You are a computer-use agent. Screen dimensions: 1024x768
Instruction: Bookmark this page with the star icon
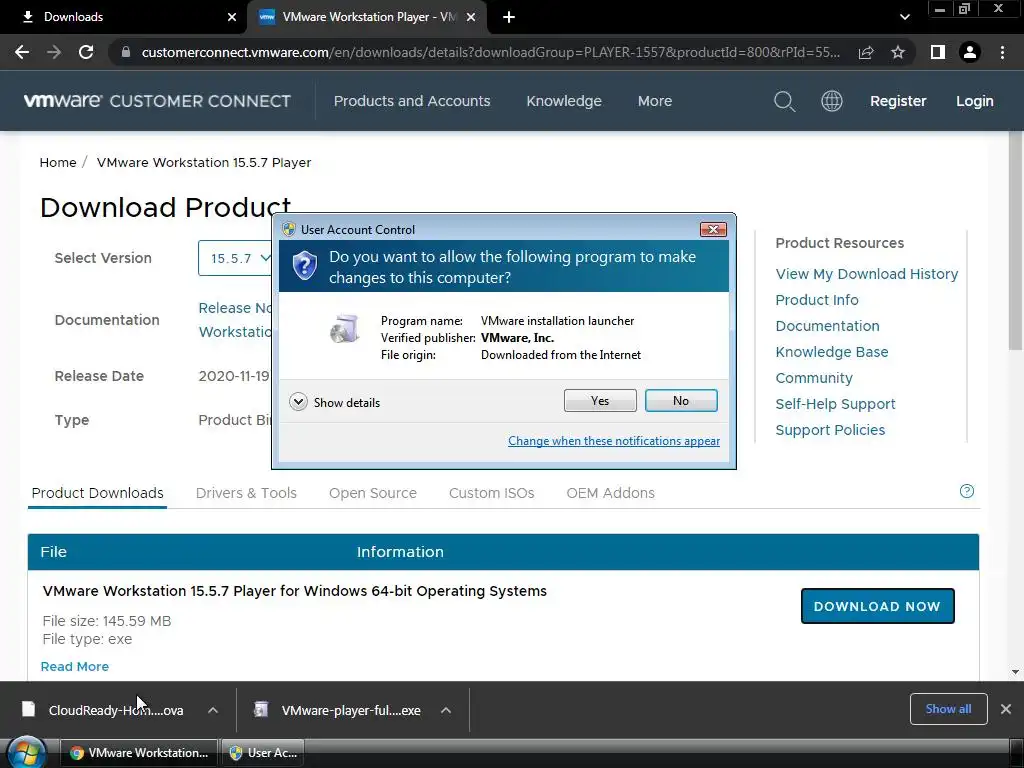click(x=898, y=52)
